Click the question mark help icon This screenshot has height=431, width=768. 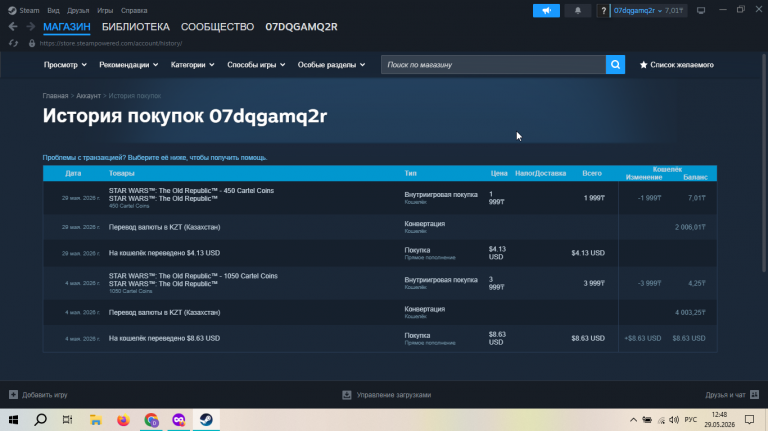(603, 10)
